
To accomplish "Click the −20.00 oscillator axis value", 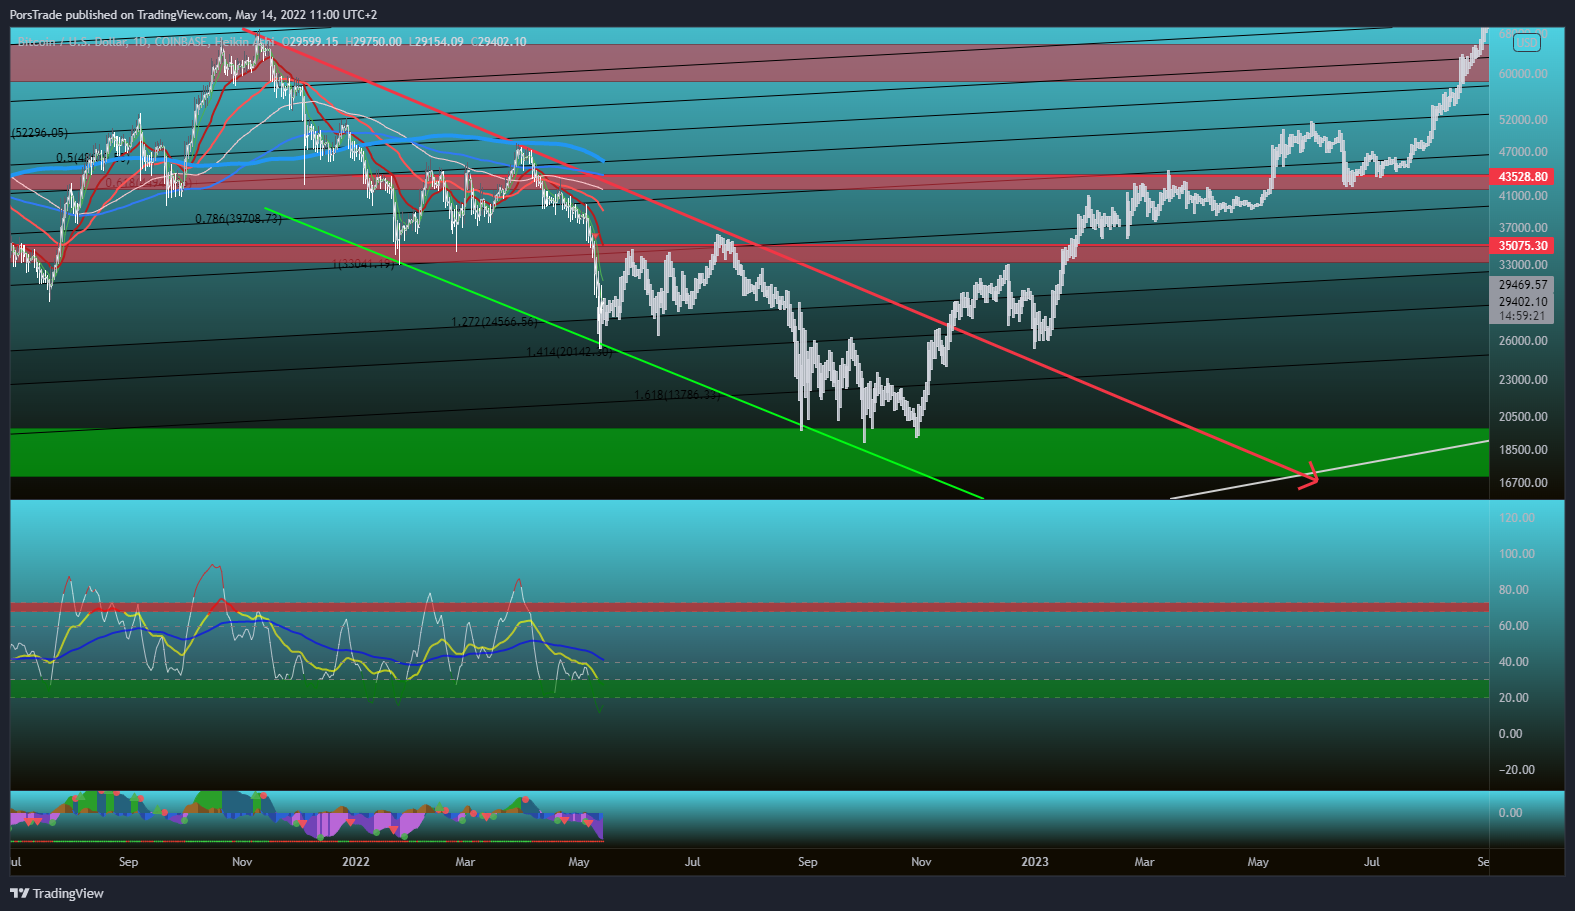I will [1516, 770].
